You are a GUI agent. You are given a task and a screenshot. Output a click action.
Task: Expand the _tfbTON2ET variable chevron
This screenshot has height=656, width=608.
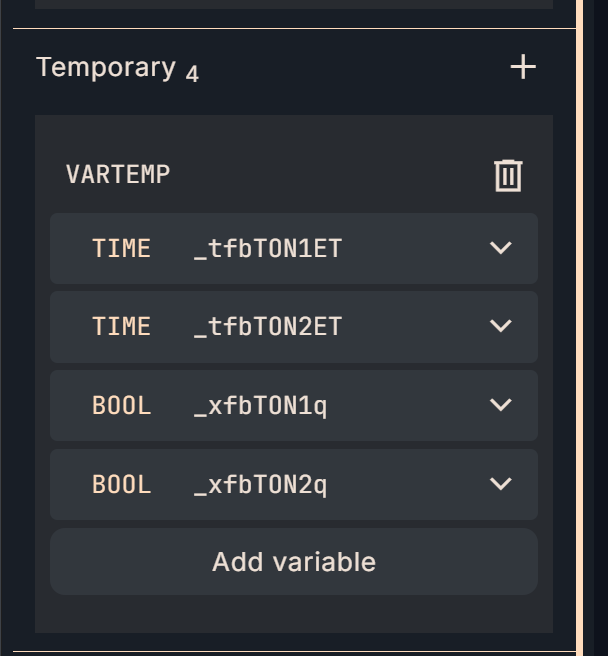(501, 326)
